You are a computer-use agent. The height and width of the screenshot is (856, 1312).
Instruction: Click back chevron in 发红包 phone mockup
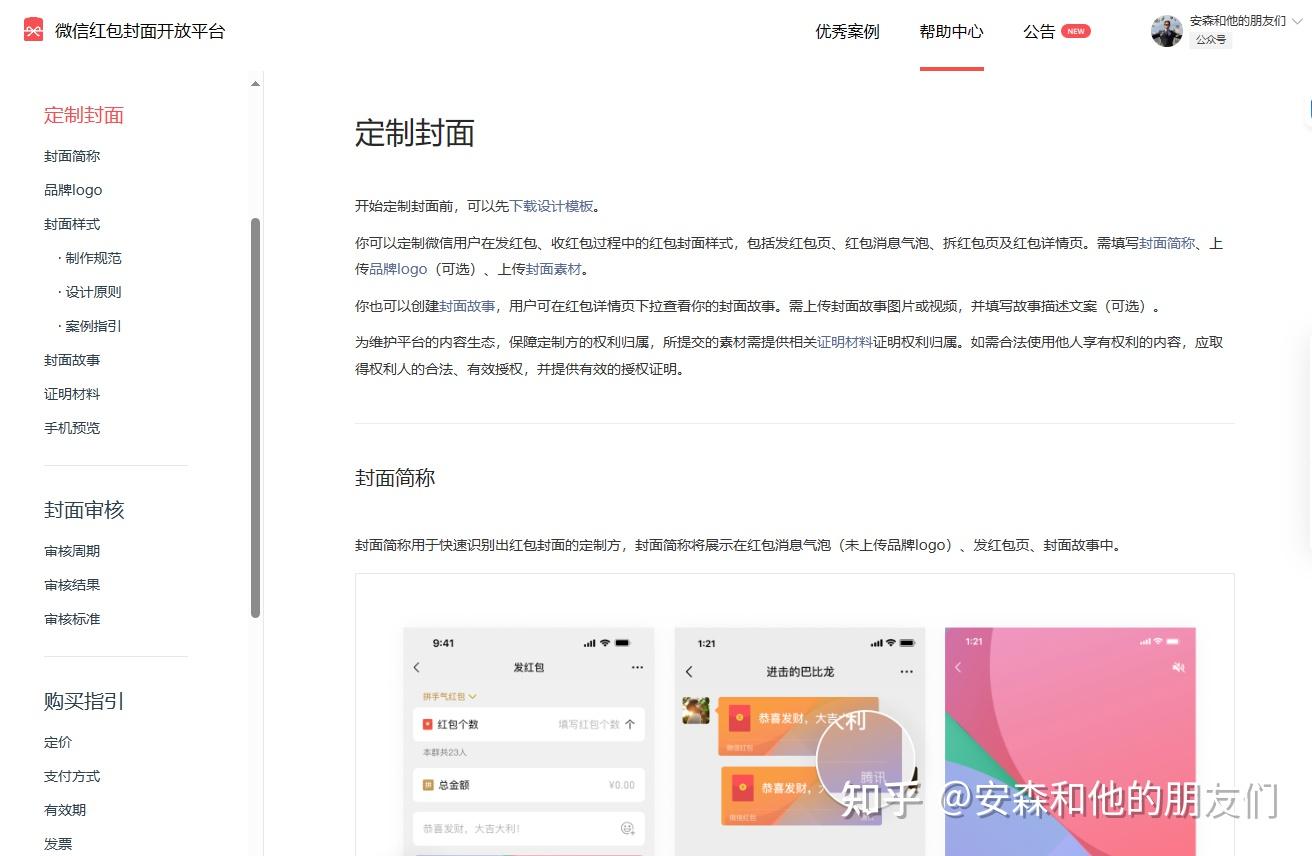(417, 667)
